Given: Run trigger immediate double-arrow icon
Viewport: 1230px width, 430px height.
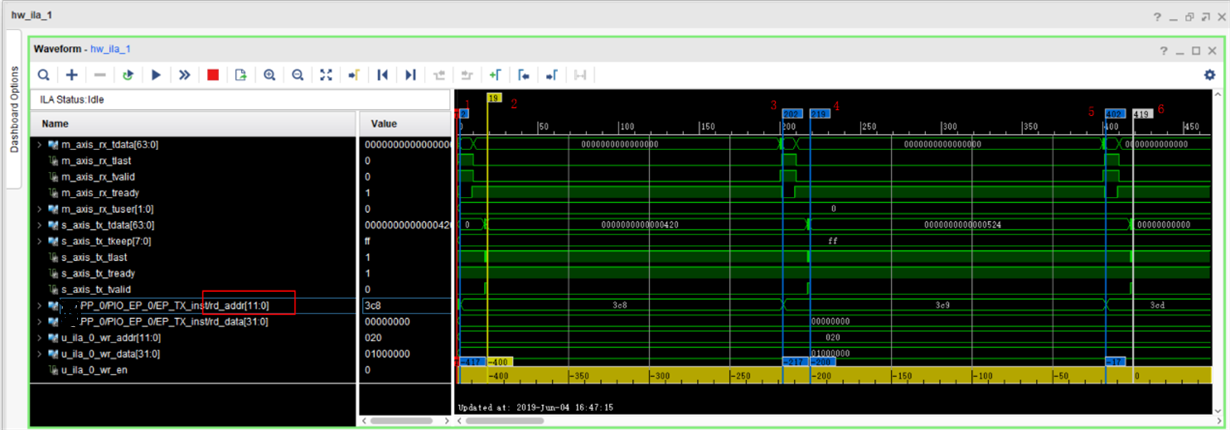Looking at the screenshot, I should click(x=184, y=75).
